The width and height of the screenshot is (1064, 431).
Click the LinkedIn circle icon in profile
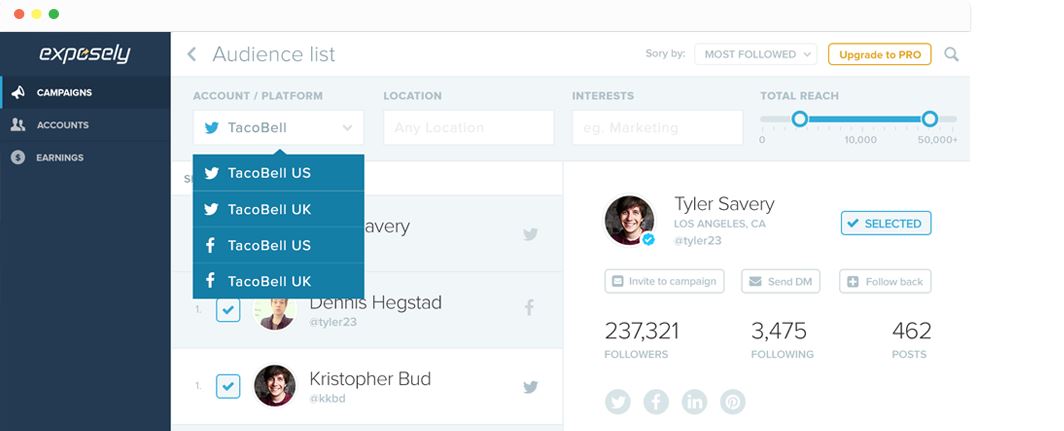[x=694, y=402]
